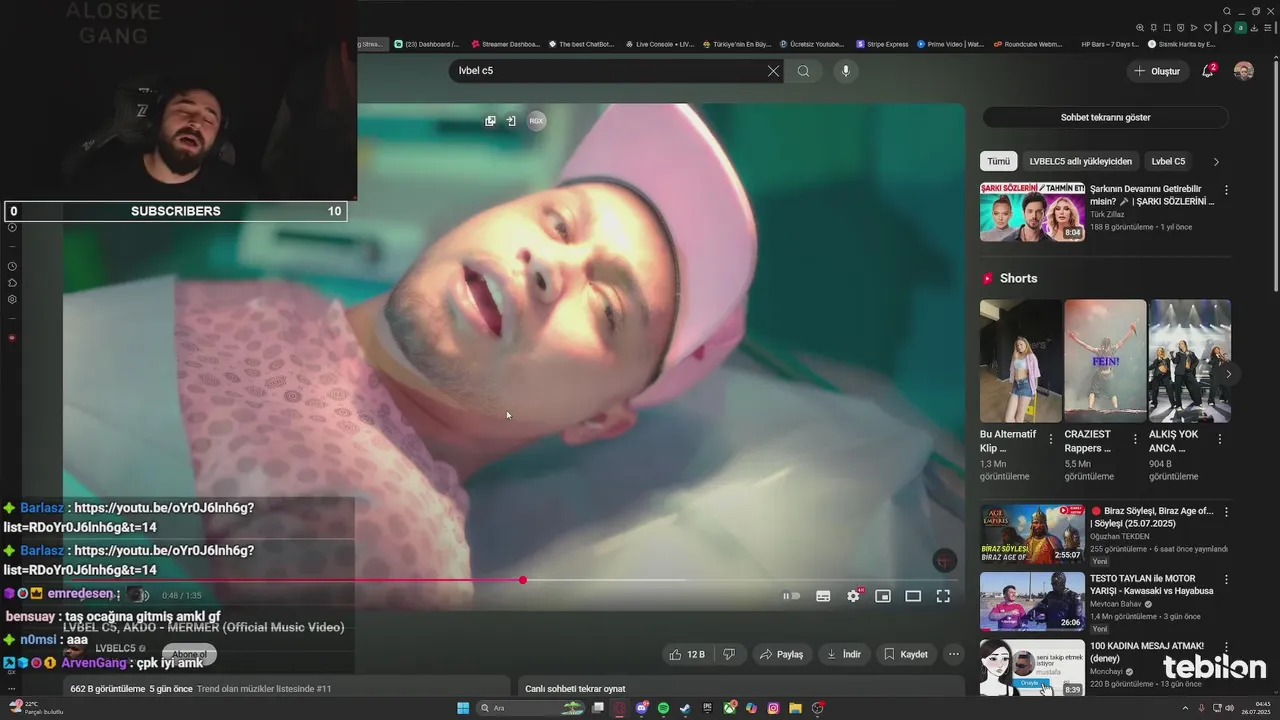
Task: Click the Windows taskbar search box 'Ara'
Action: (x=533, y=708)
